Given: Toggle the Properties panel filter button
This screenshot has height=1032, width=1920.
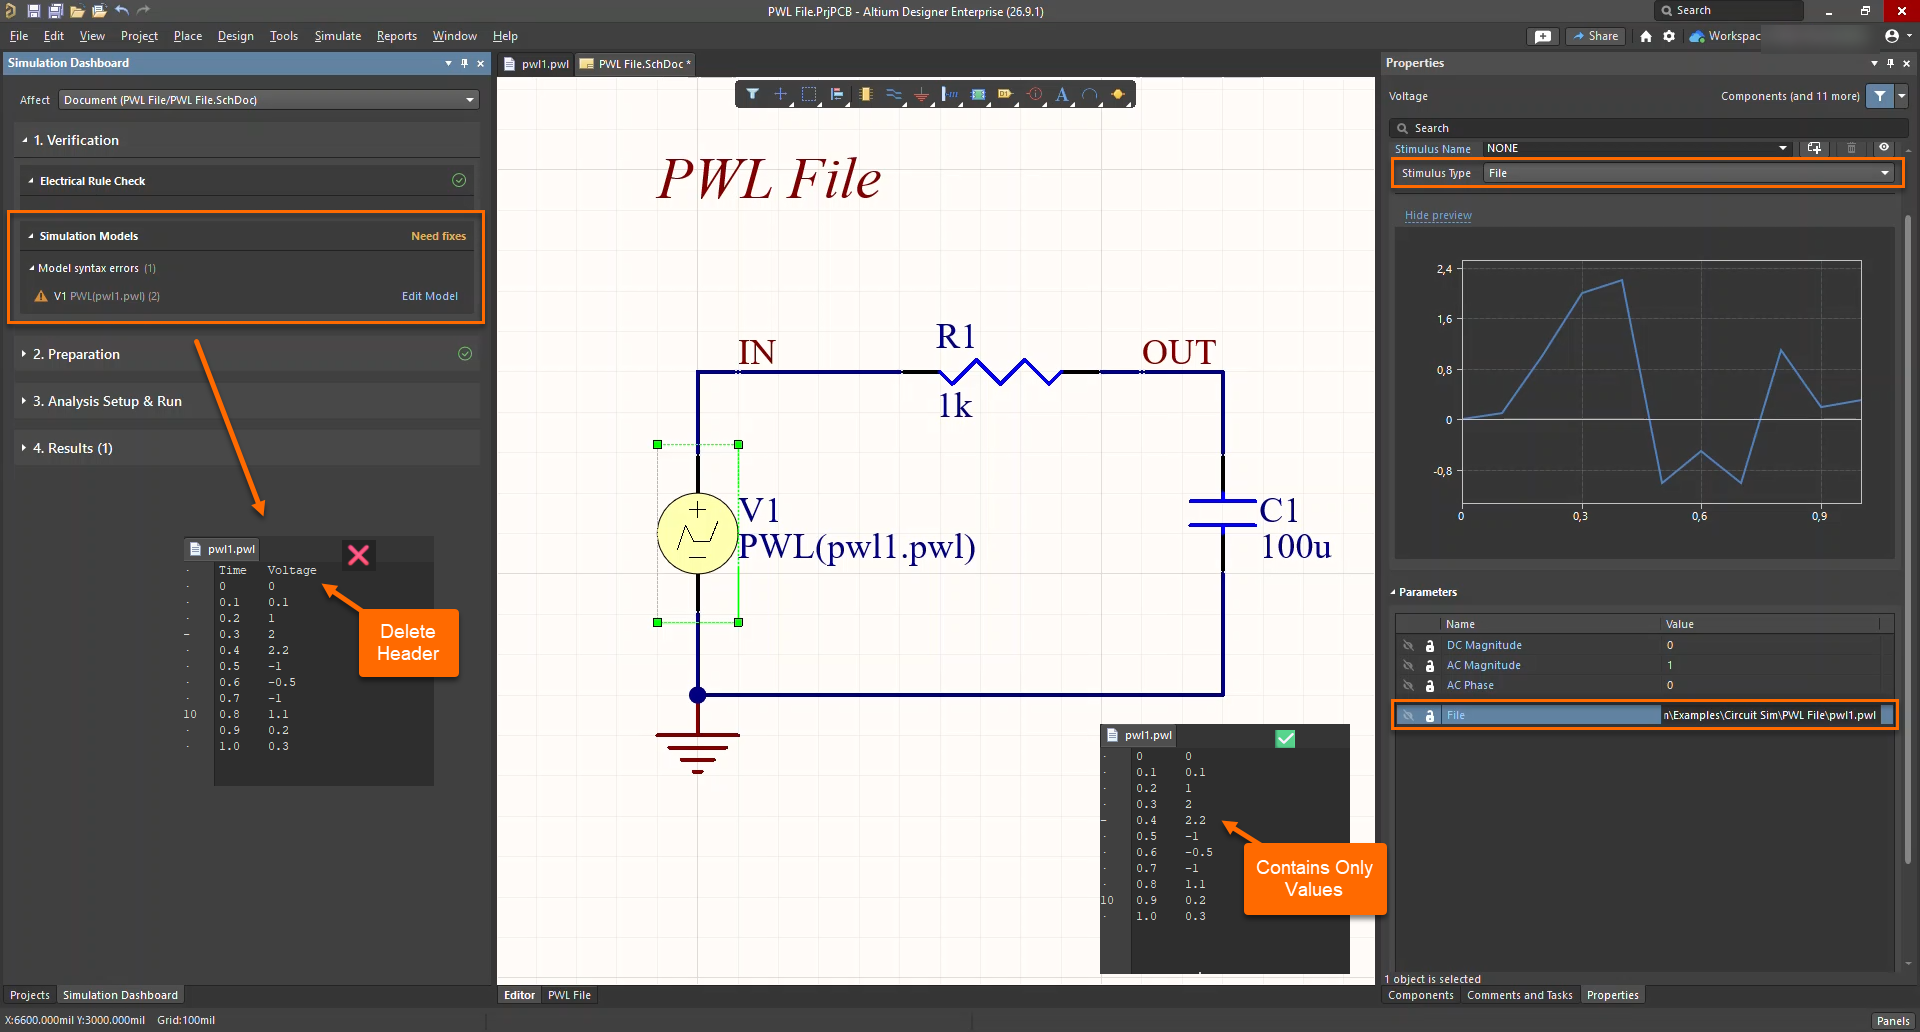Looking at the screenshot, I should [x=1880, y=96].
